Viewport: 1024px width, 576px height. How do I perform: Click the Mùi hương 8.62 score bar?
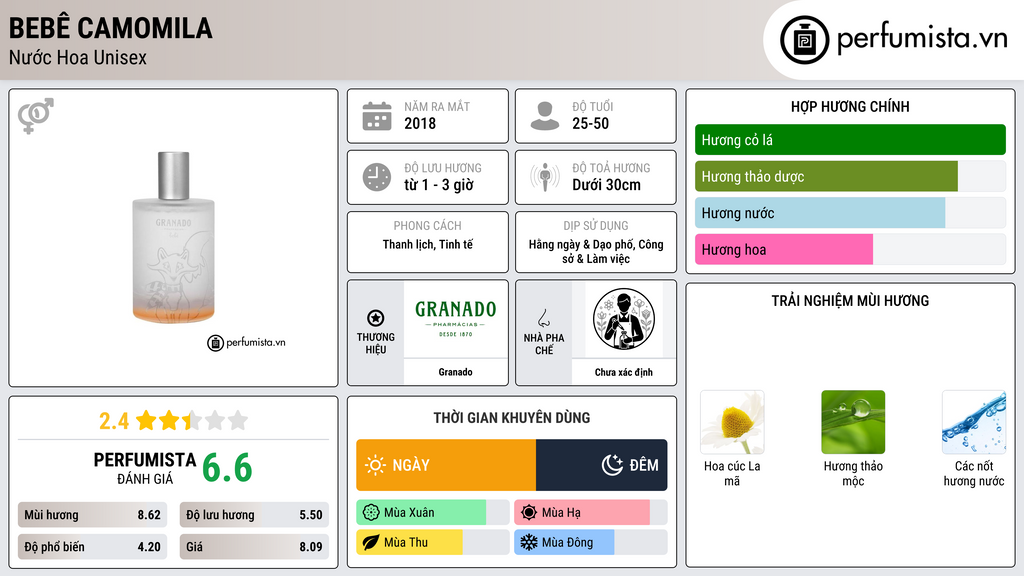click(93, 515)
